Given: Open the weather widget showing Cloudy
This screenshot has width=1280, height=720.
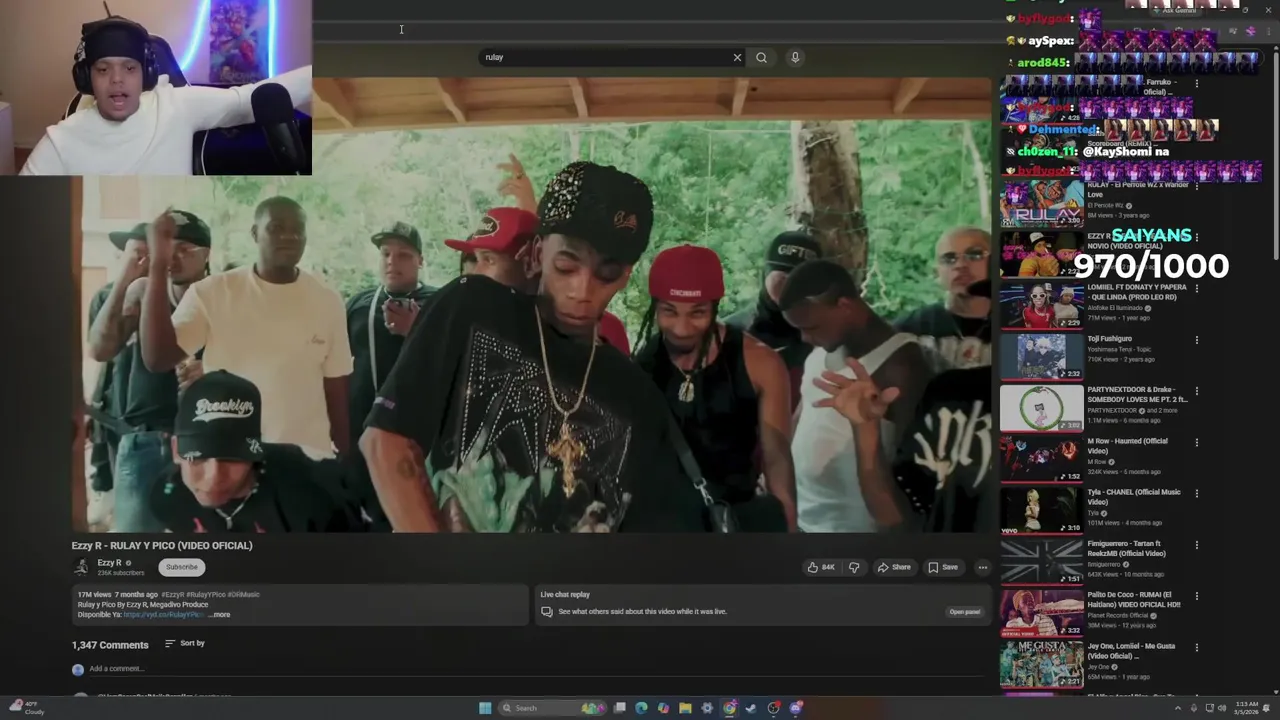Looking at the screenshot, I should pyautogui.click(x=26, y=708).
